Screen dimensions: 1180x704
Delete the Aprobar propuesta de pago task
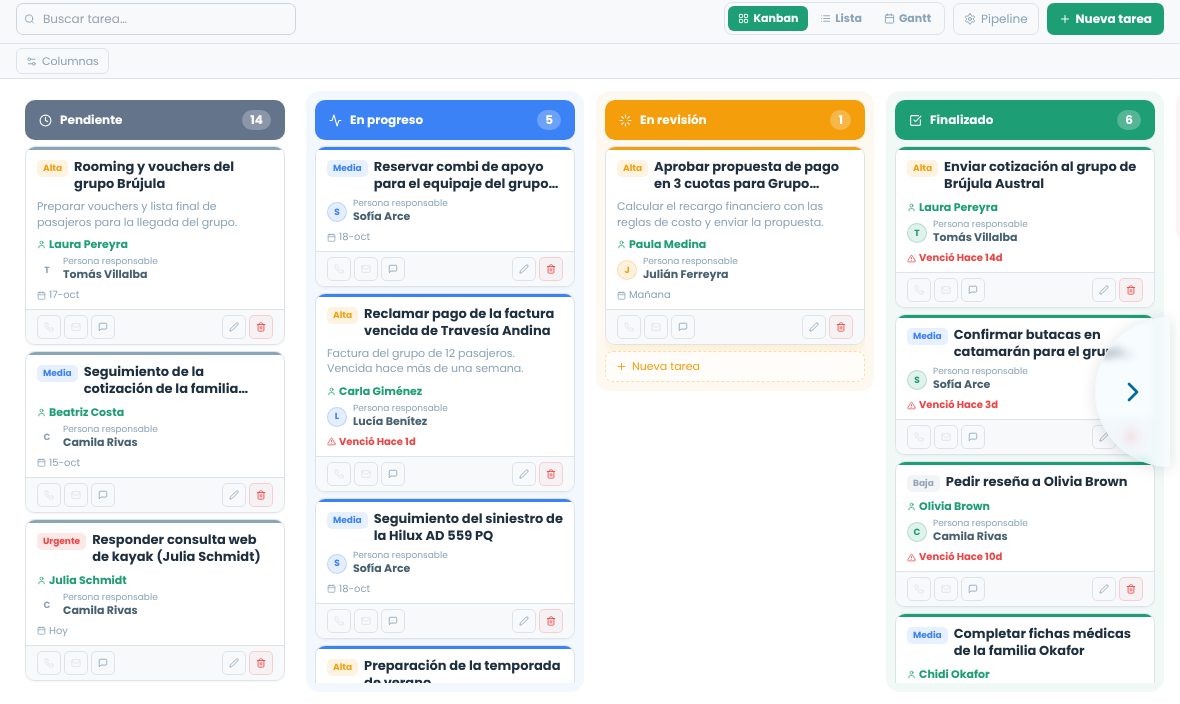pos(841,327)
